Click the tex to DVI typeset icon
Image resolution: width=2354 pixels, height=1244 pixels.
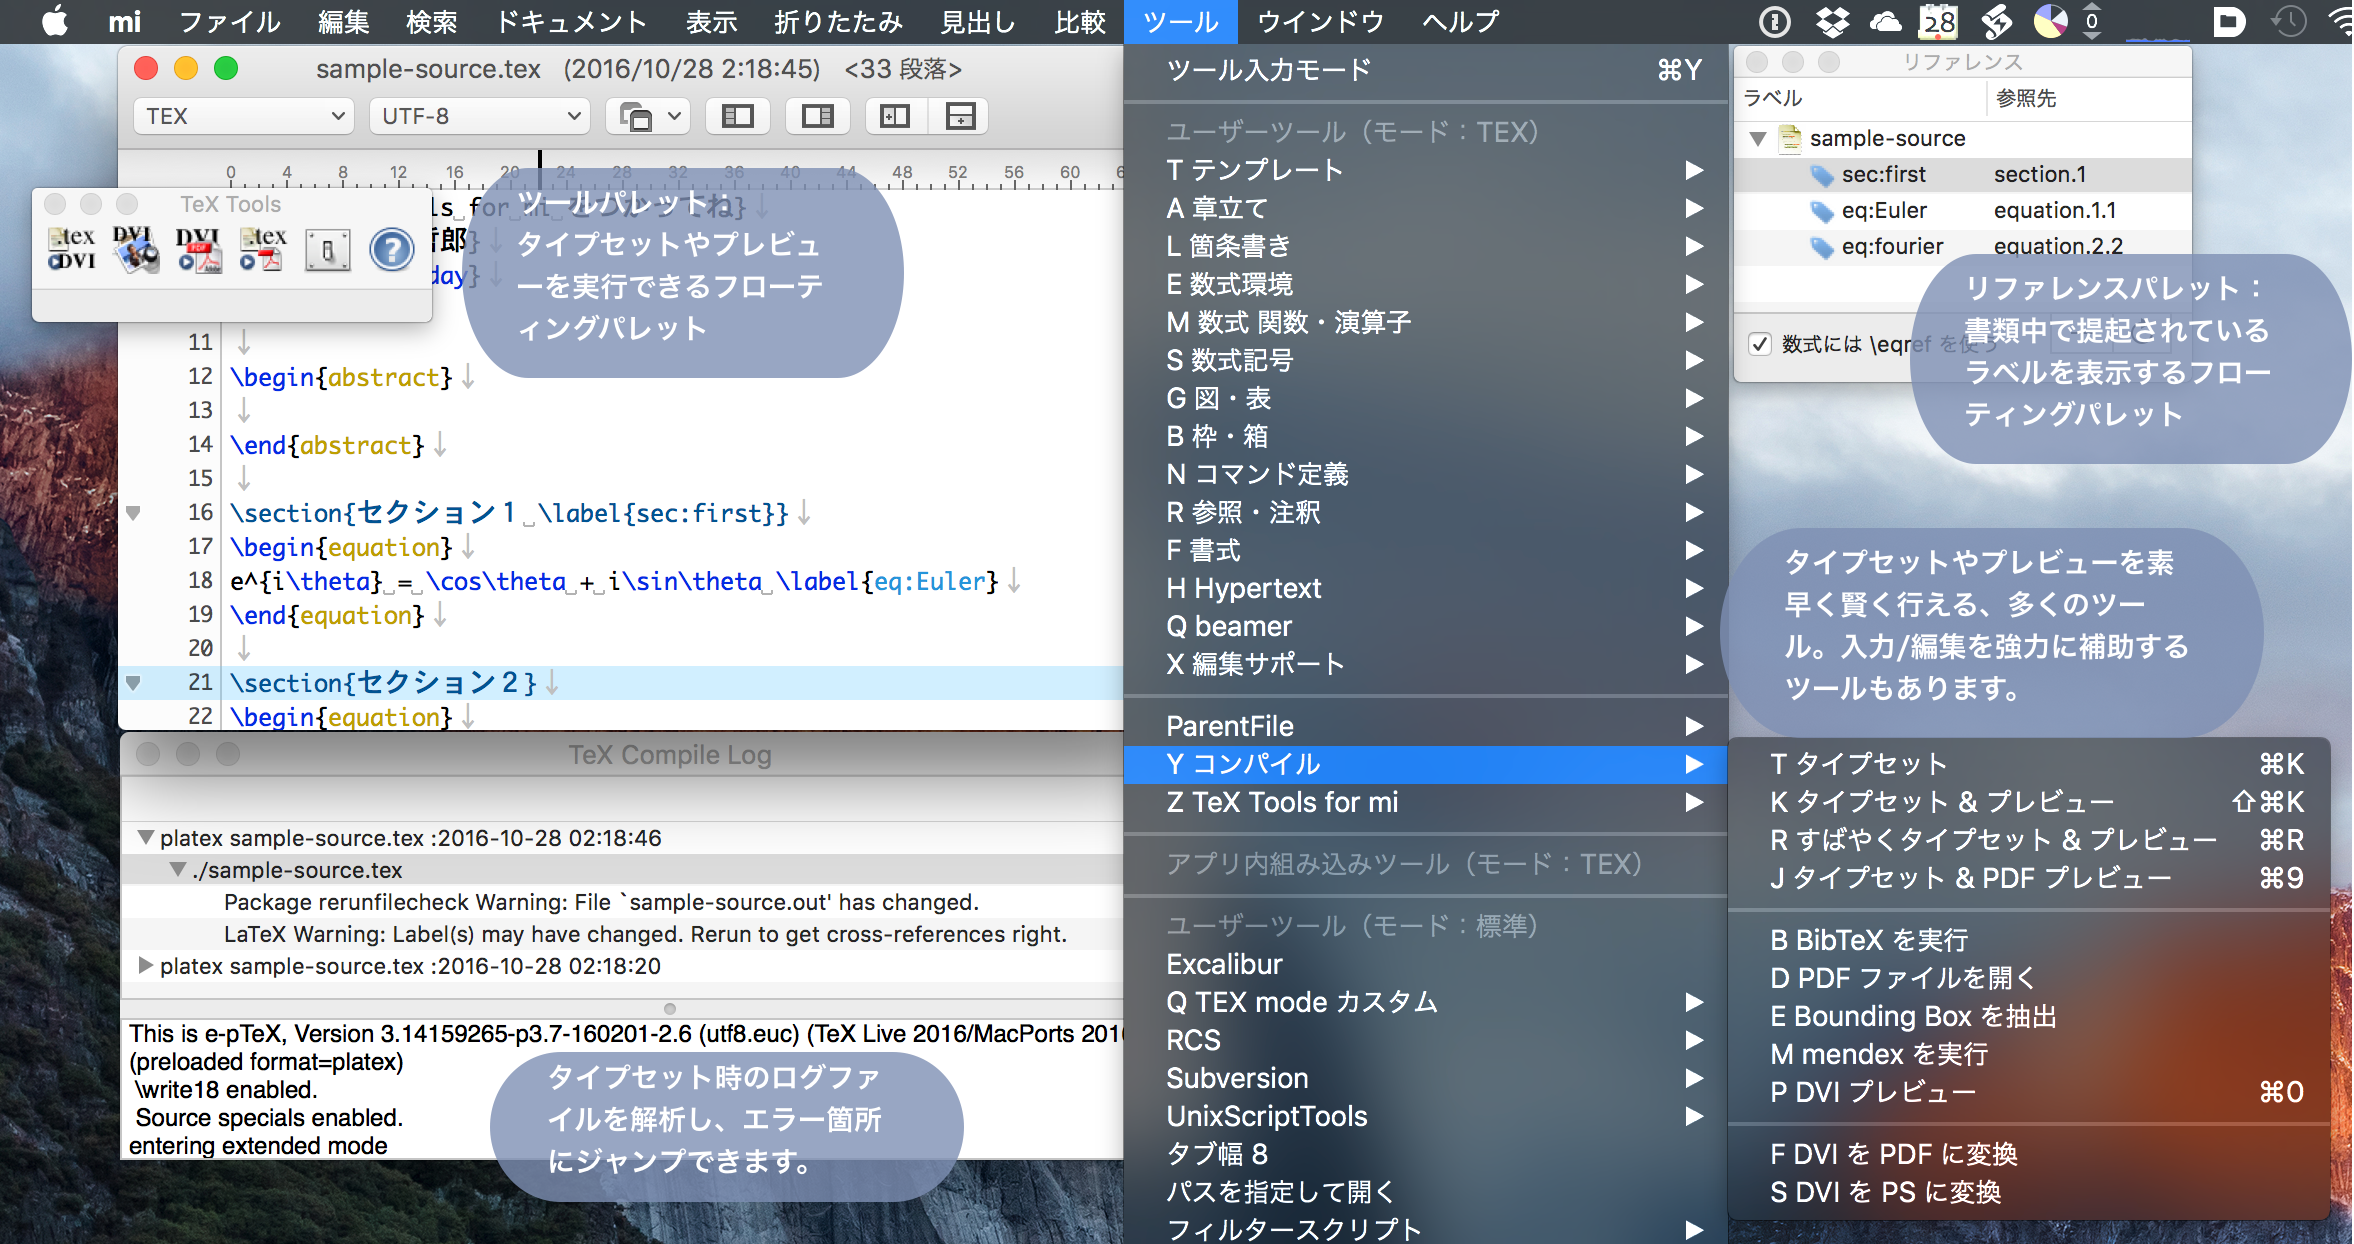pos(72,249)
